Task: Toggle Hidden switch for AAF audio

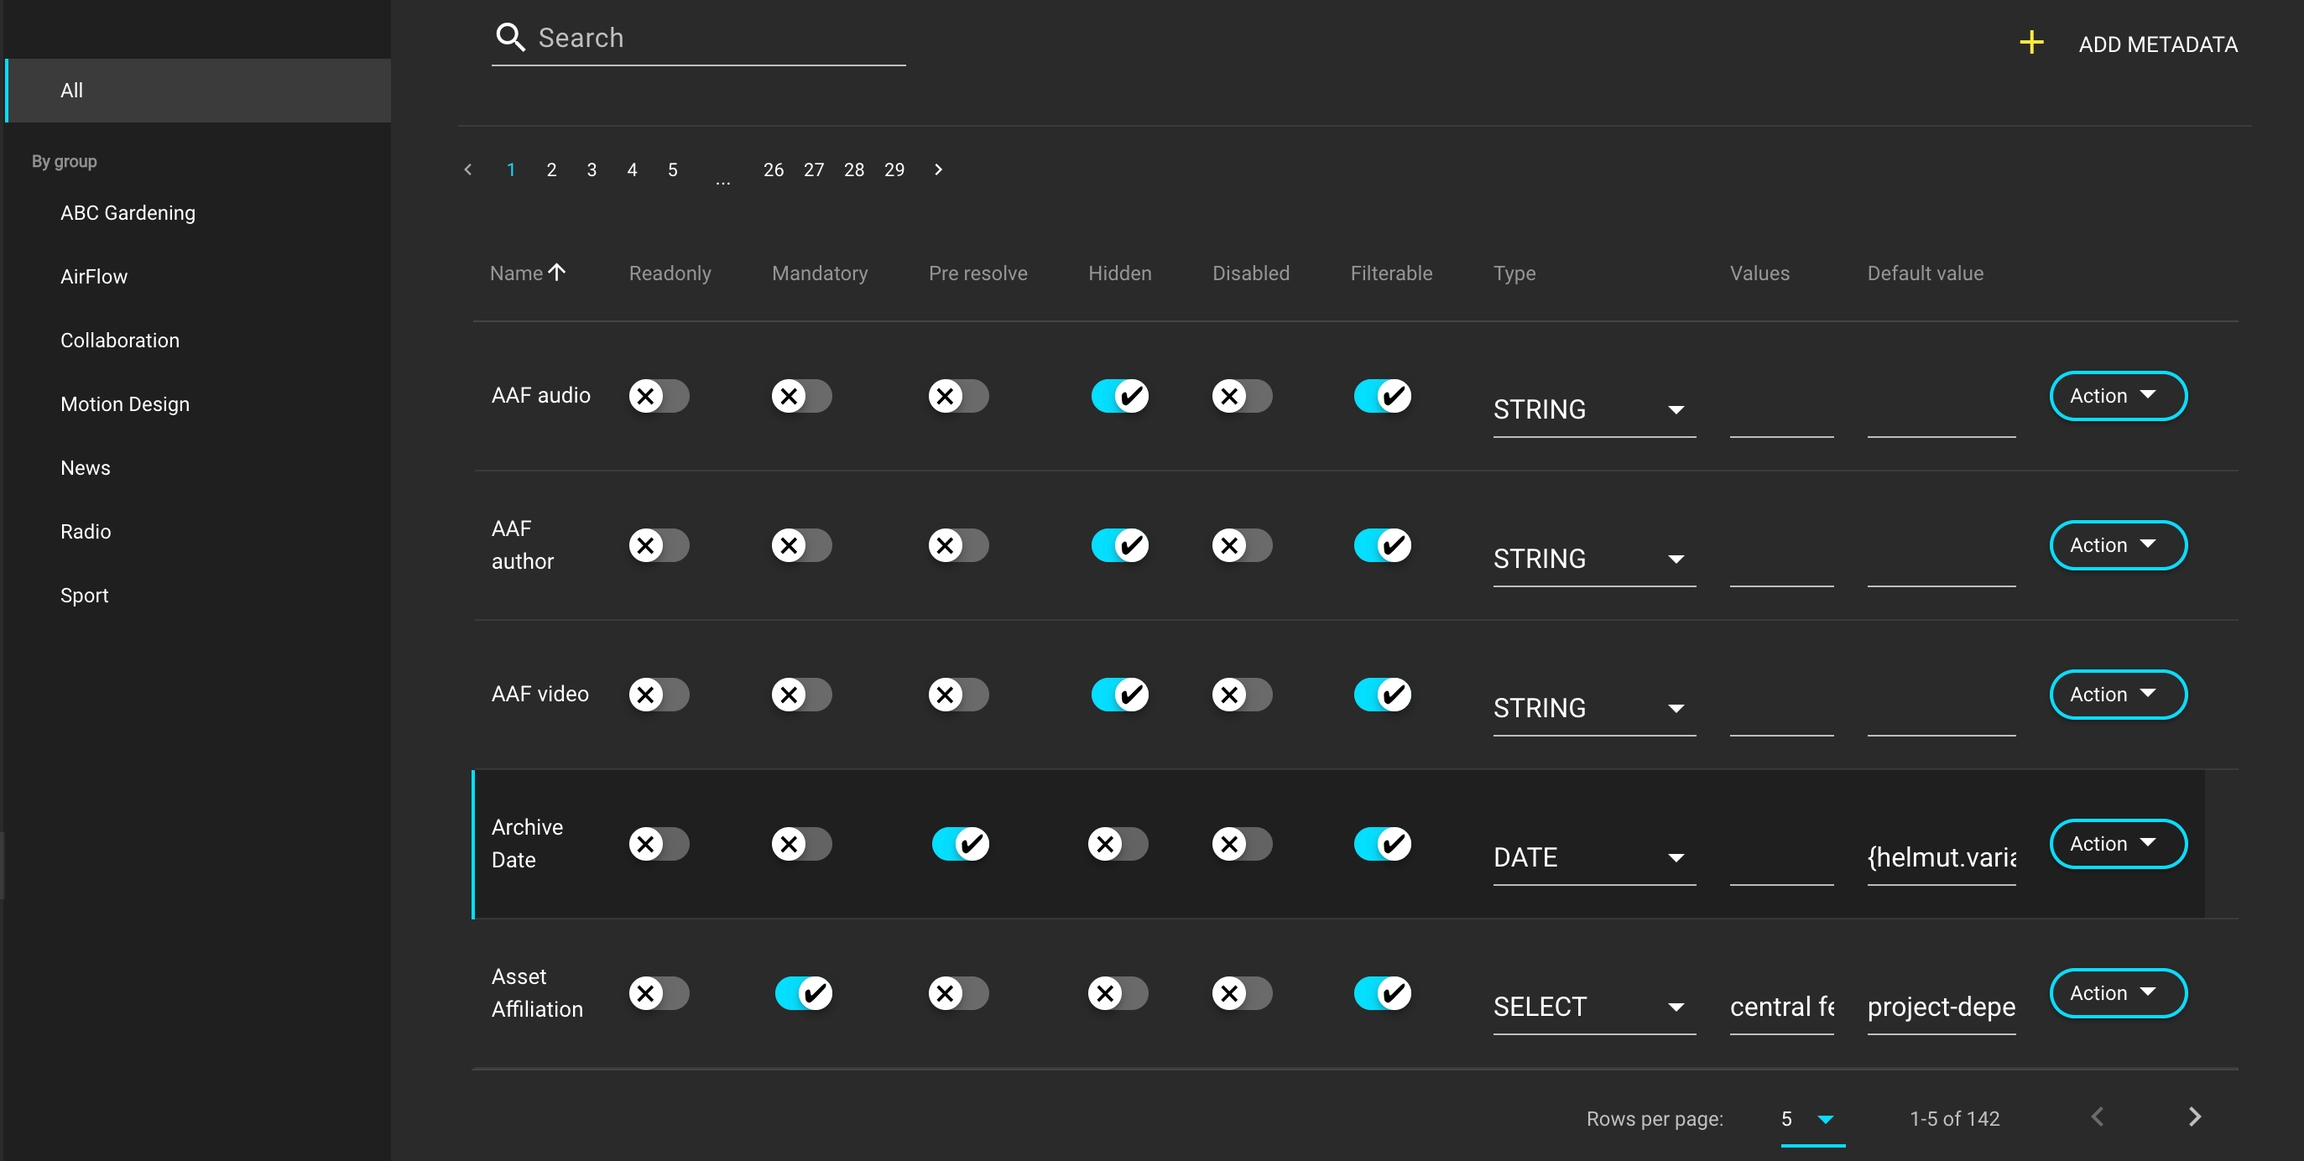Action: 1119,396
